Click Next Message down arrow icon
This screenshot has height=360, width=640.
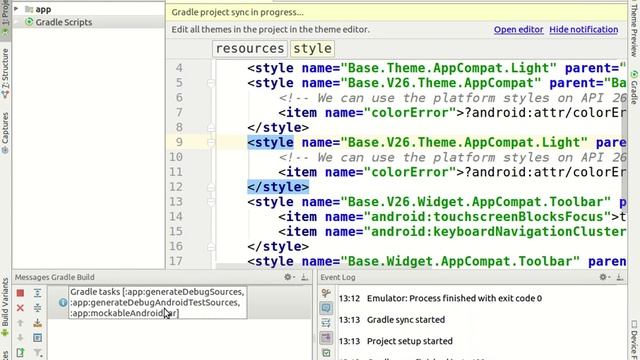coord(20,338)
